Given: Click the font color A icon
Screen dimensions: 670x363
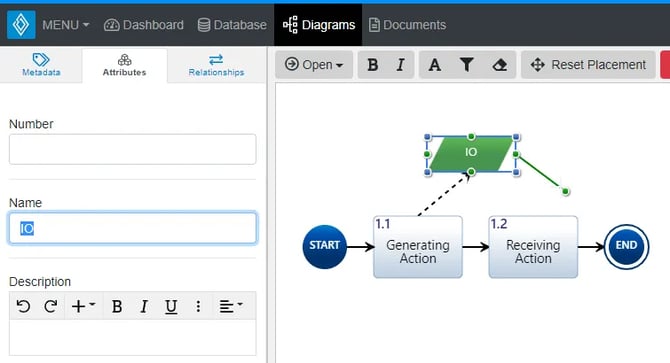Looking at the screenshot, I should click(435, 65).
